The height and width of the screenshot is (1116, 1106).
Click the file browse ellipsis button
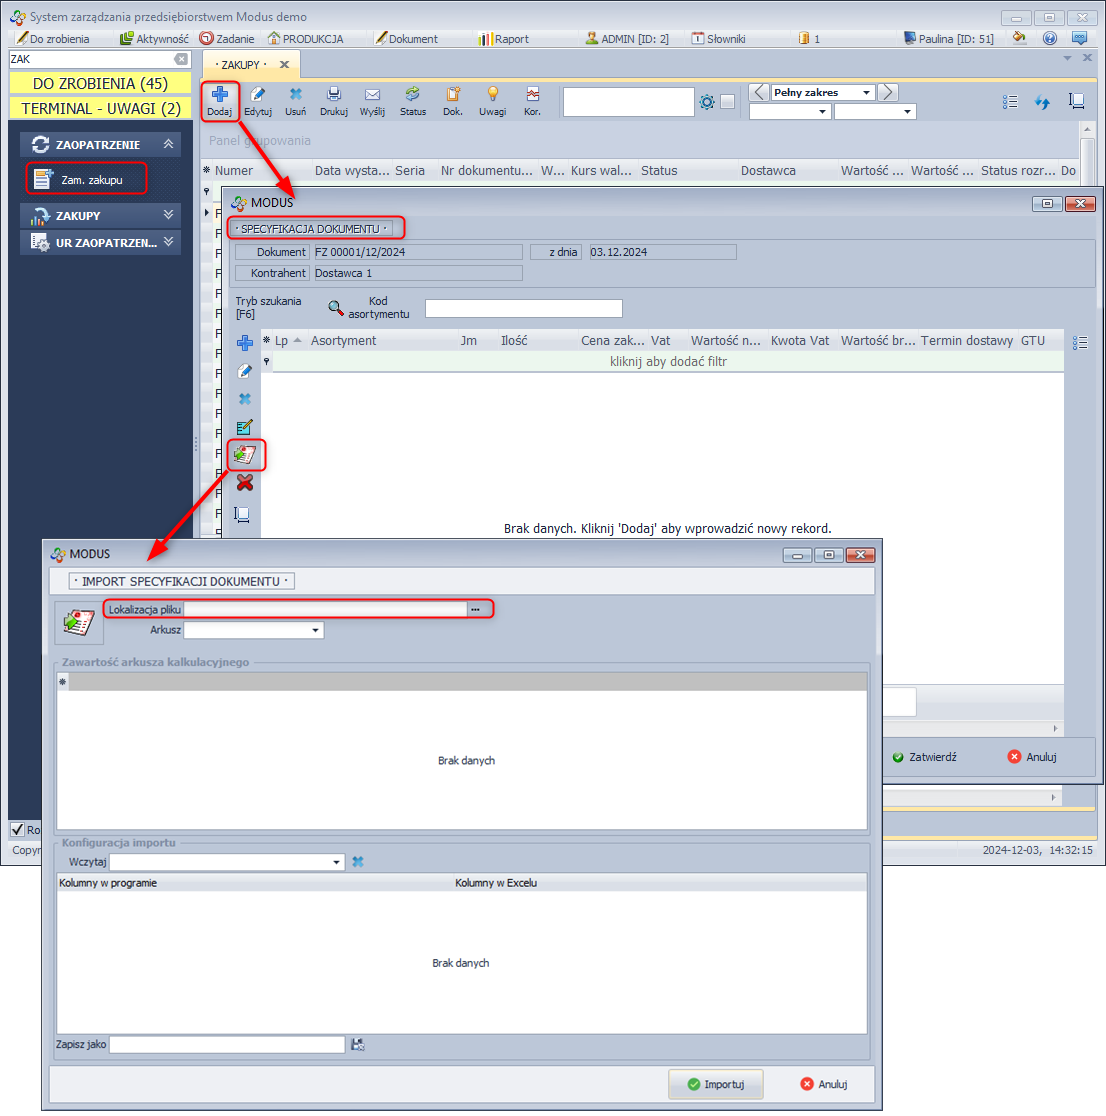pos(475,609)
